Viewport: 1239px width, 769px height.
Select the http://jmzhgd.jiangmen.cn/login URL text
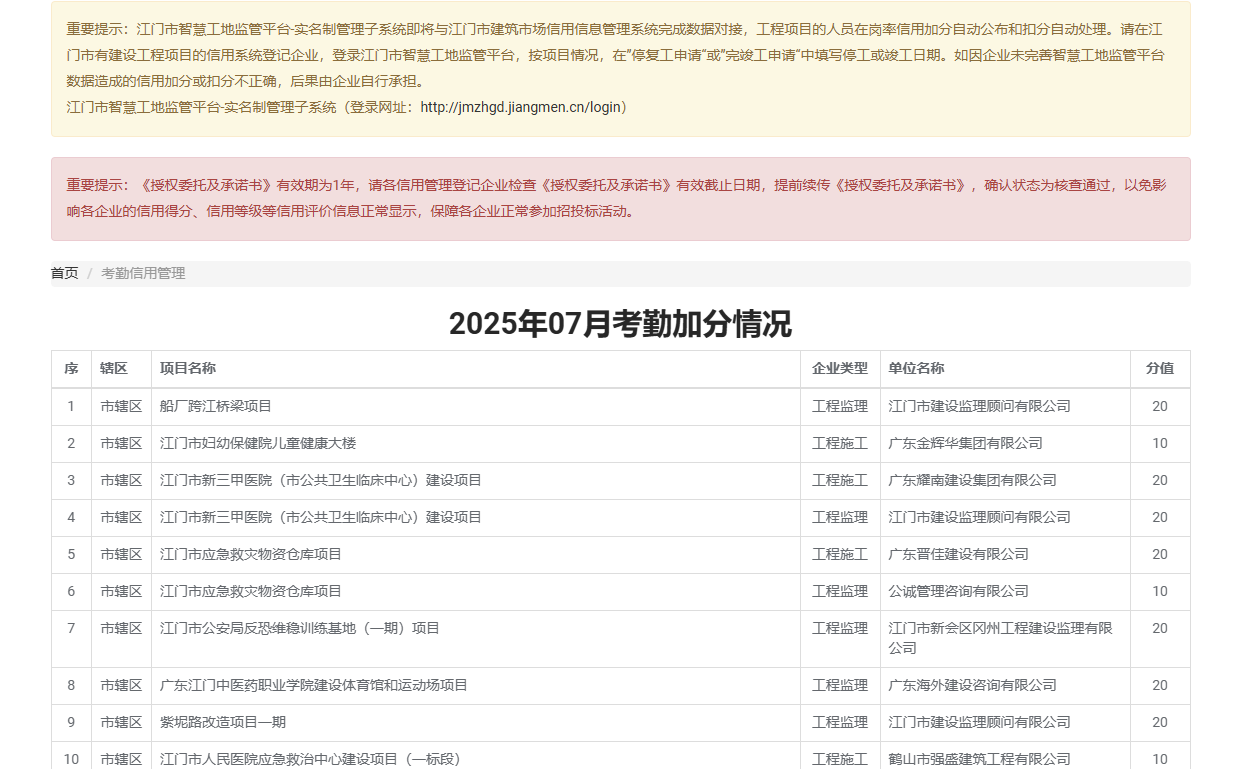click(x=520, y=107)
